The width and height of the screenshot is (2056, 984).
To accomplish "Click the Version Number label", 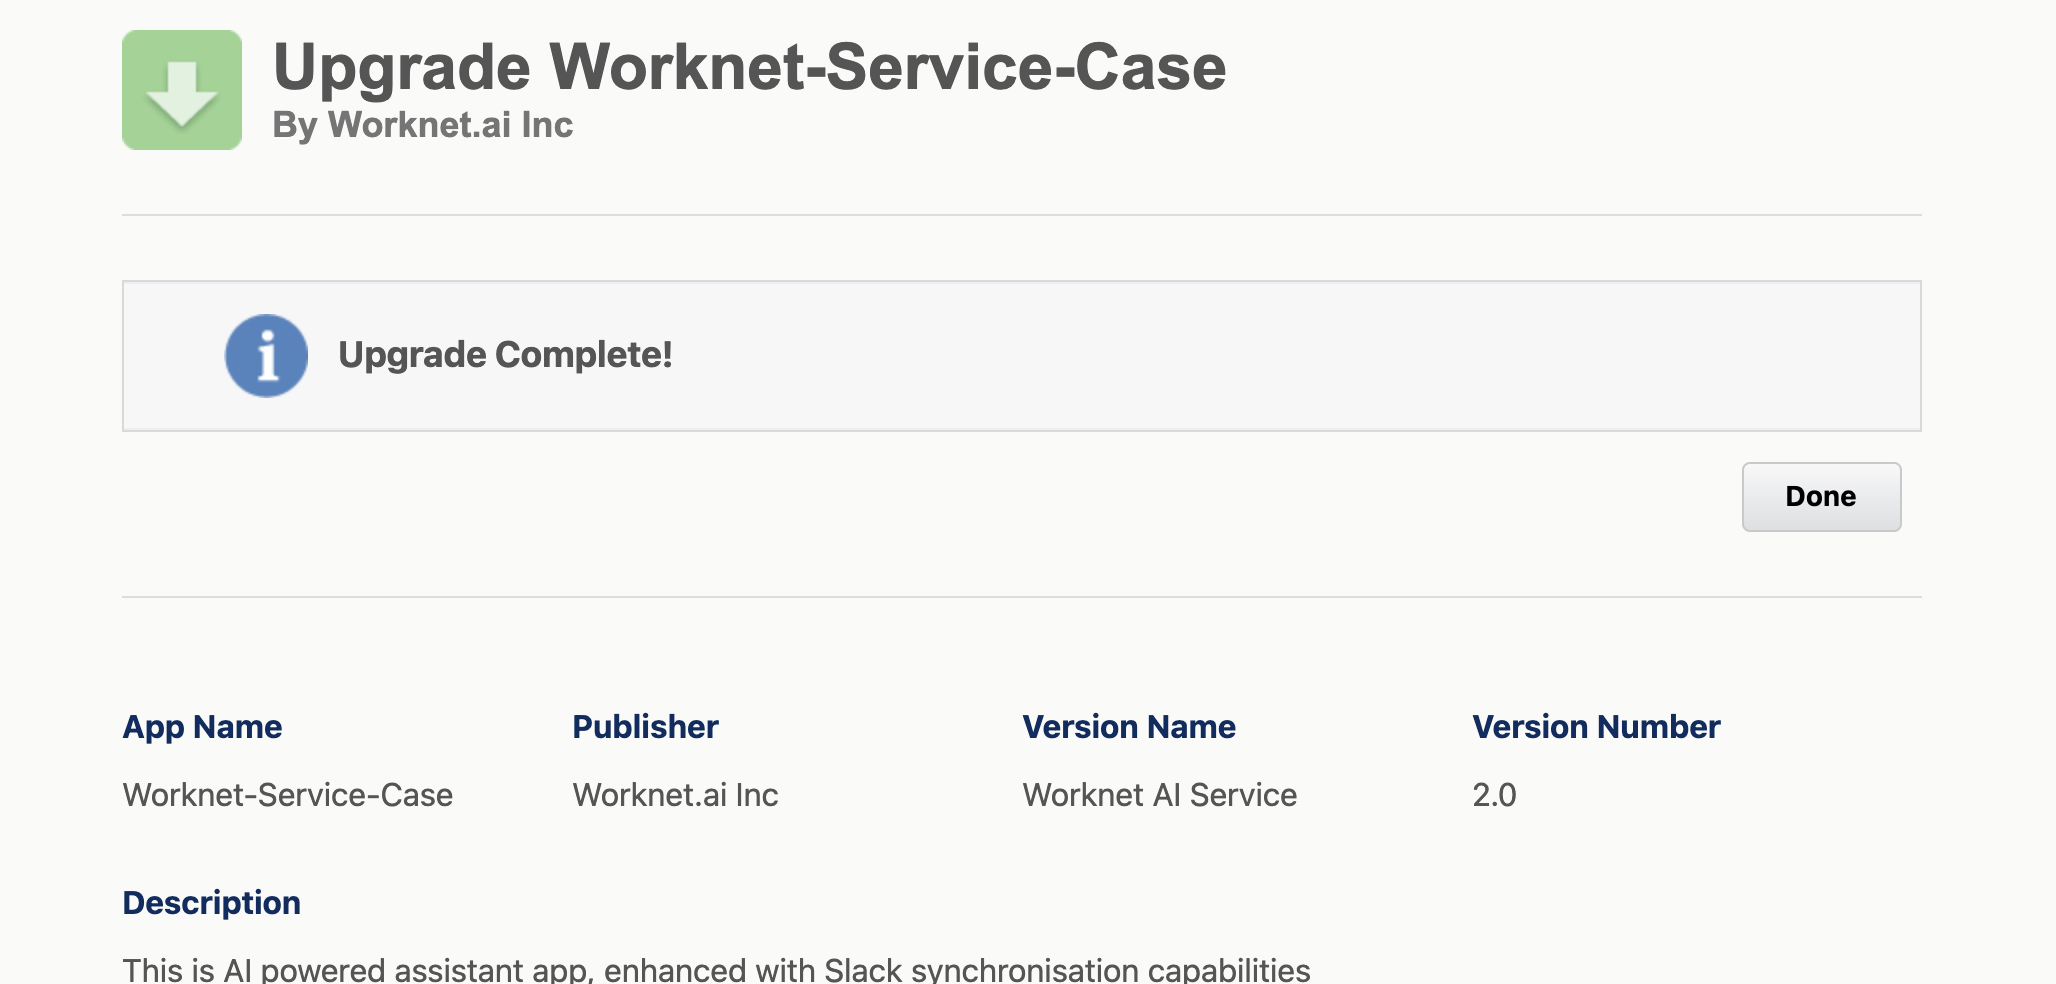I will click(1596, 727).
